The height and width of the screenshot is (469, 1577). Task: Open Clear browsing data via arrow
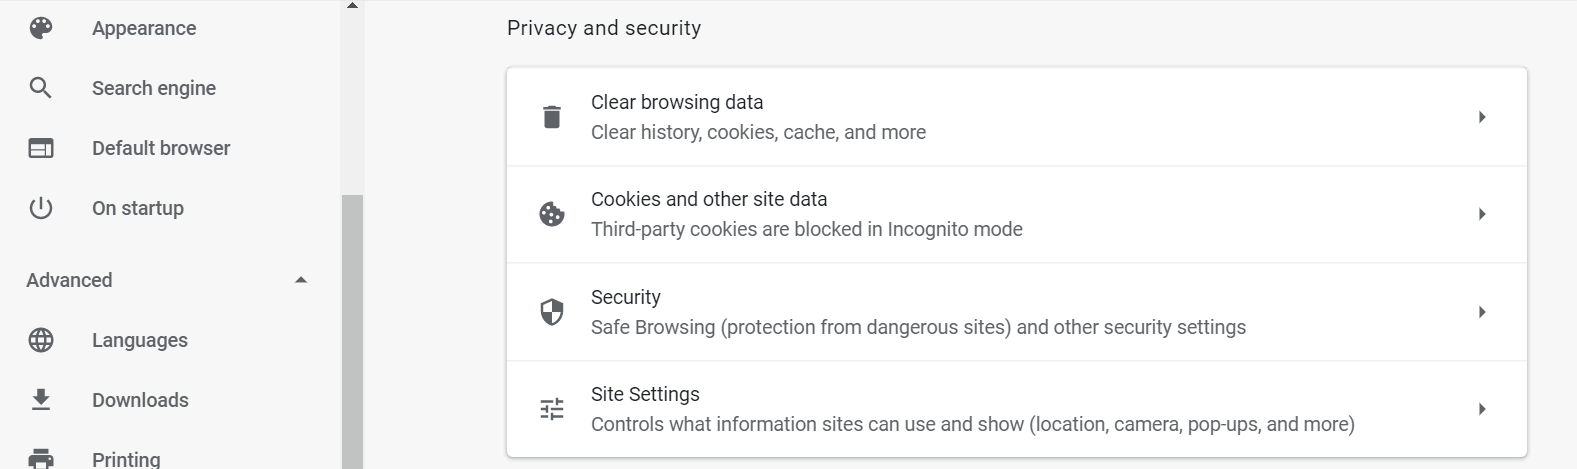1482,117
